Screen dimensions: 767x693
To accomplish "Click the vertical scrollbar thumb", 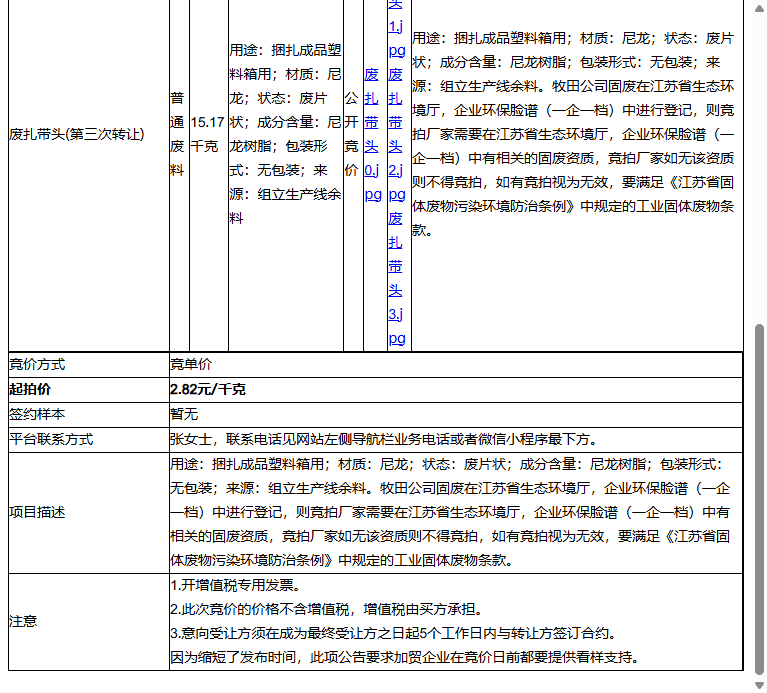I will pyautogui.click(x=759, y=498).
